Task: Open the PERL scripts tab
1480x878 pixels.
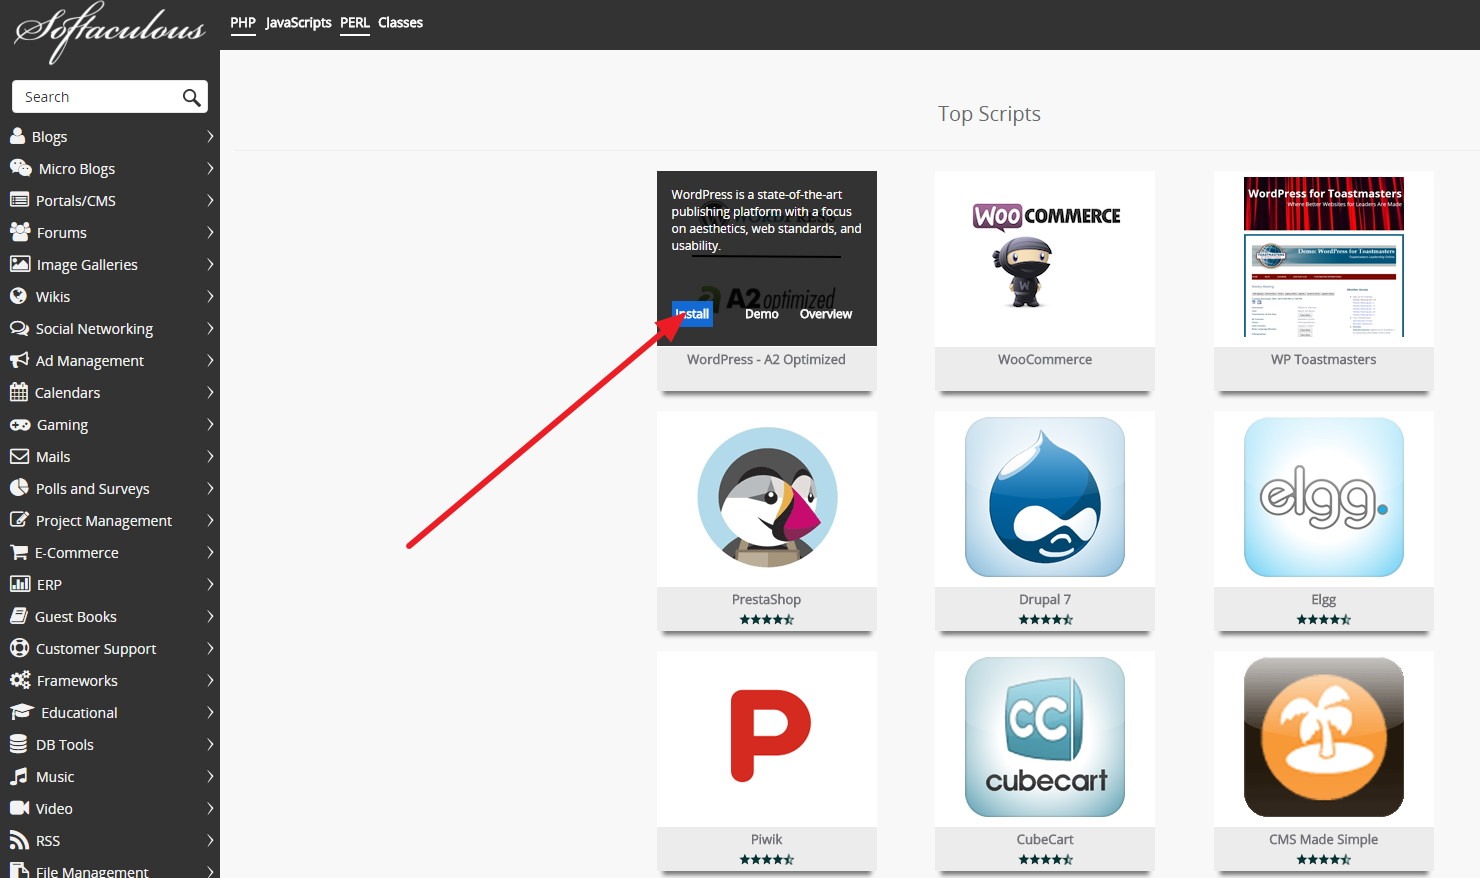Action: click(x=355, y=23)
